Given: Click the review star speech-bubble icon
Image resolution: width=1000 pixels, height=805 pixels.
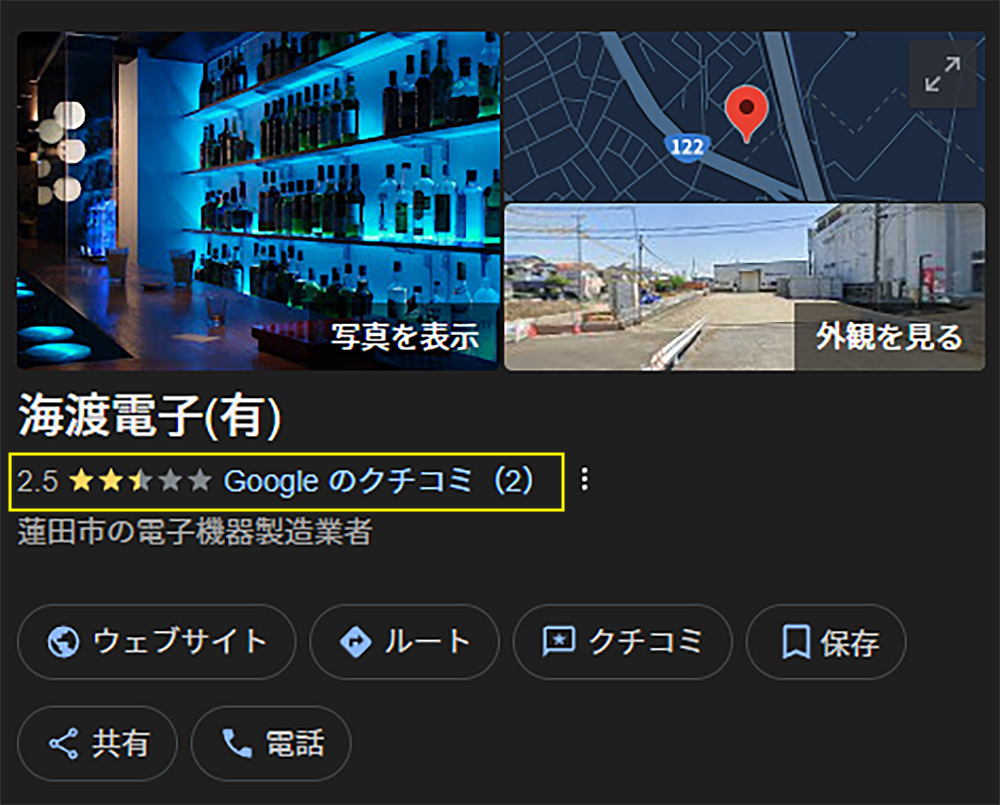Looking at the screenshot, I should tap(559, 642).
